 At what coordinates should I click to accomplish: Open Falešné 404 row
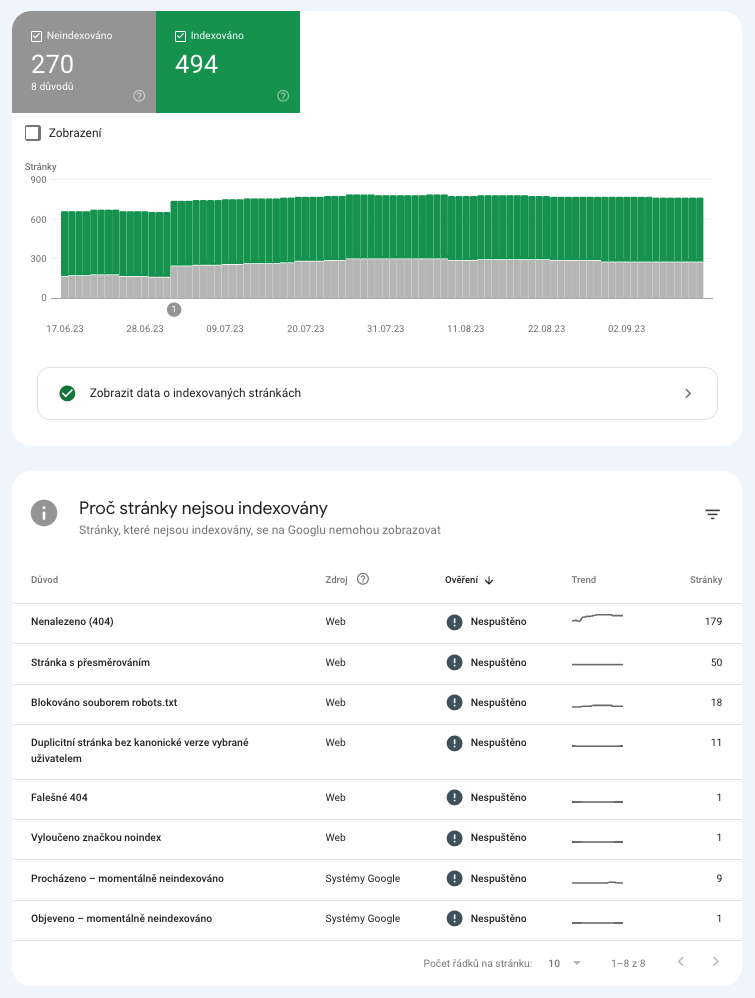pyautogui.click(x=377, y=798)
